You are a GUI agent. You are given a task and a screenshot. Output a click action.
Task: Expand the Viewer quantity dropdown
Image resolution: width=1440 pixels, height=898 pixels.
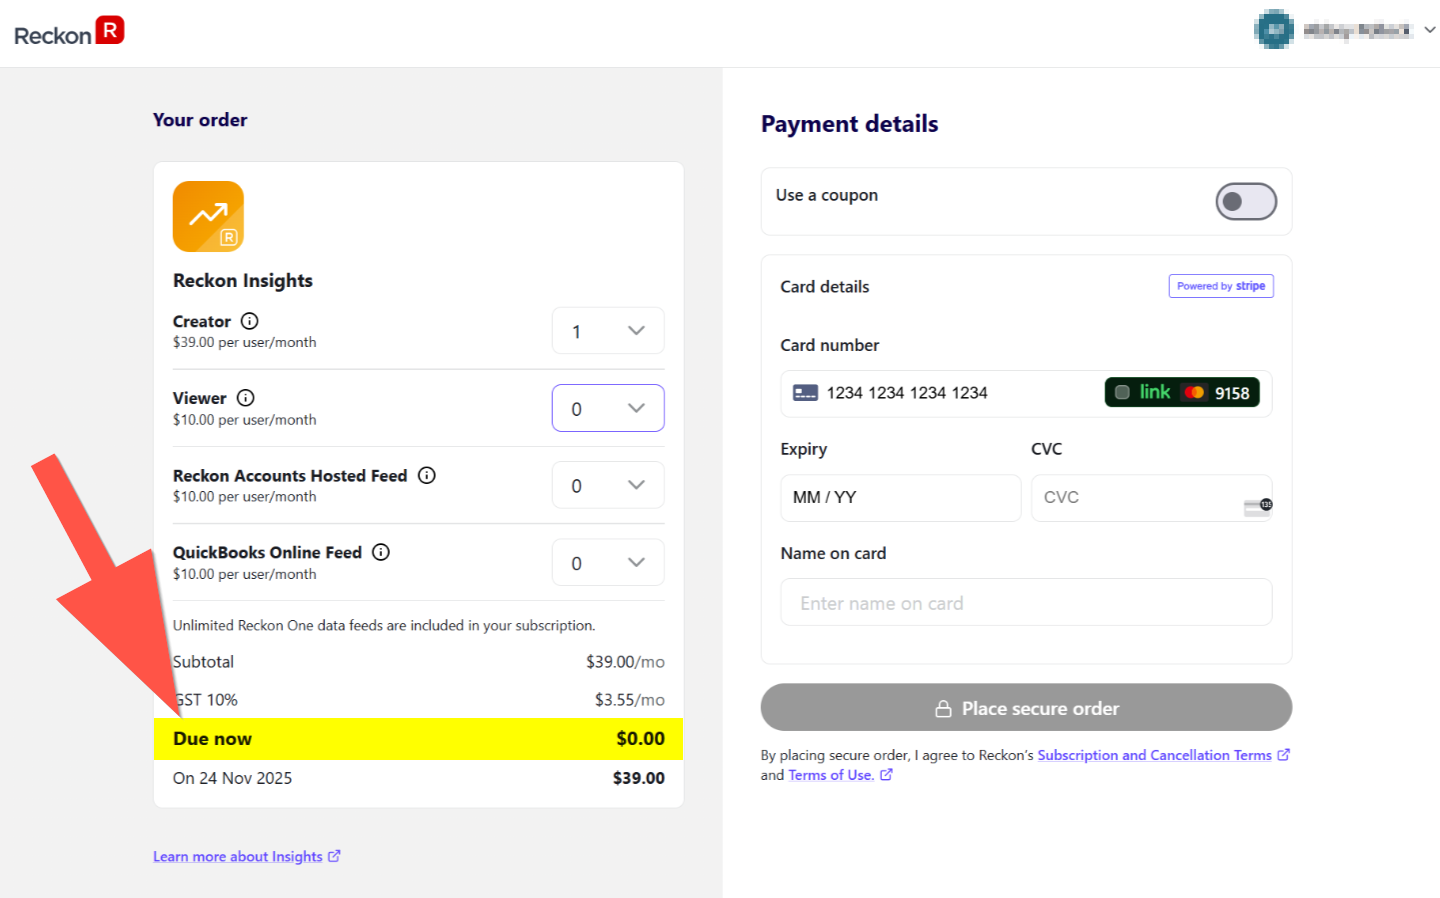[x=608, y=408]
